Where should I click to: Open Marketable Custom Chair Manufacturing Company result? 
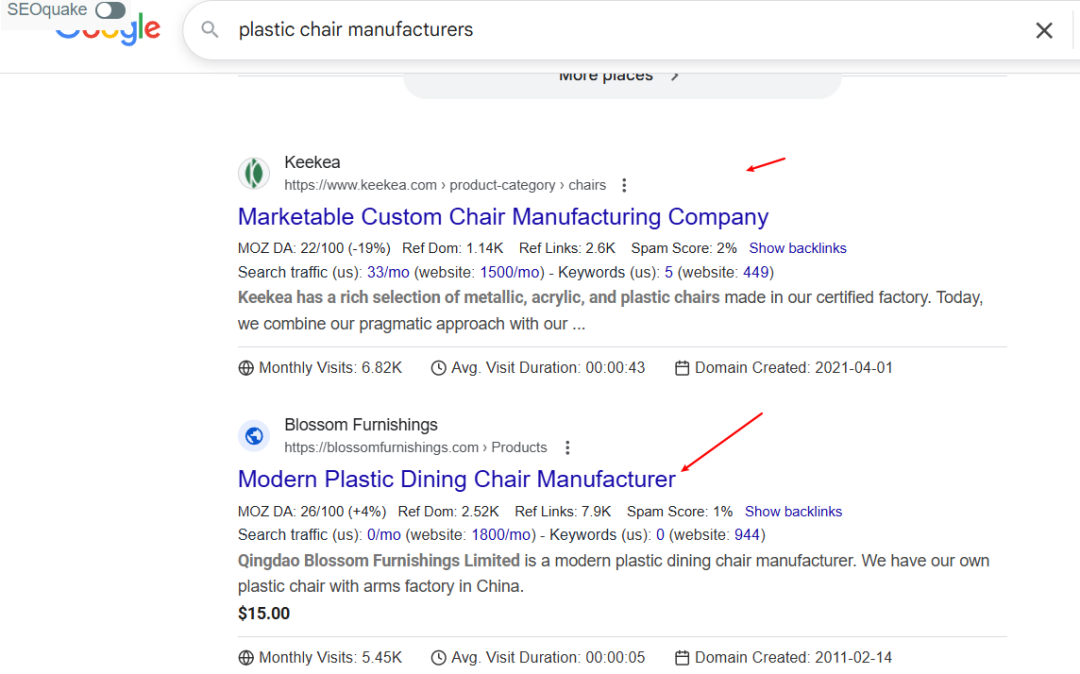503,217
